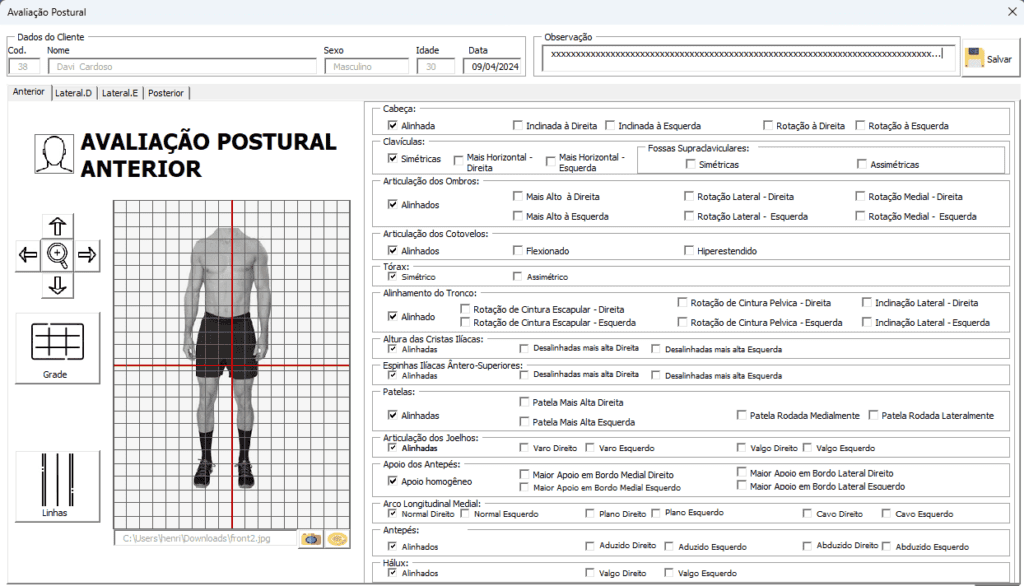Toggle the Grade grid overlay button
The height and width of the screenshot is (586, 1024).
(57, 348)
